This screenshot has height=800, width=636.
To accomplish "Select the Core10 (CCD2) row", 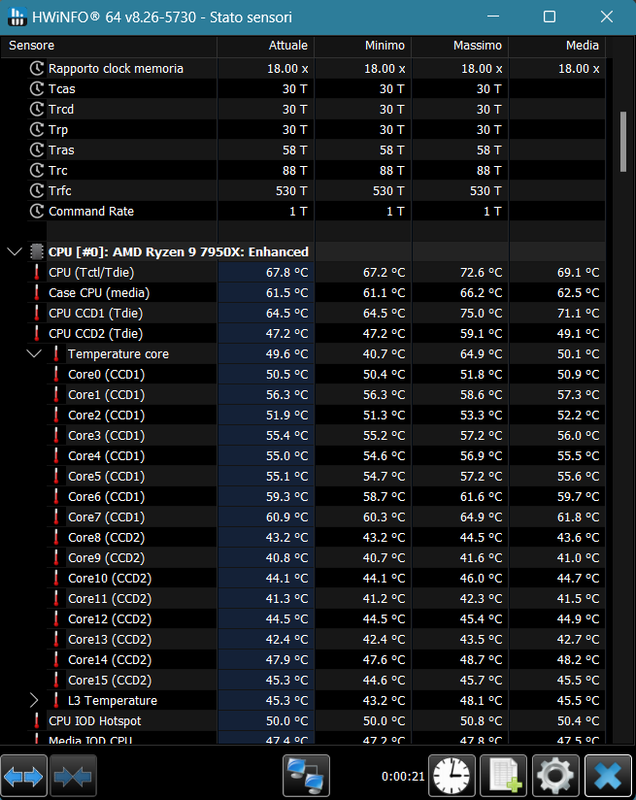I will coord(326,578).
